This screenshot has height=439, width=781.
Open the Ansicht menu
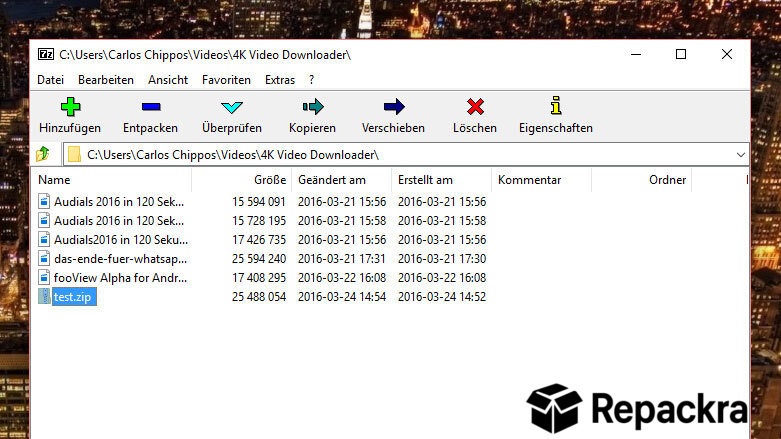tap(168, 80)
